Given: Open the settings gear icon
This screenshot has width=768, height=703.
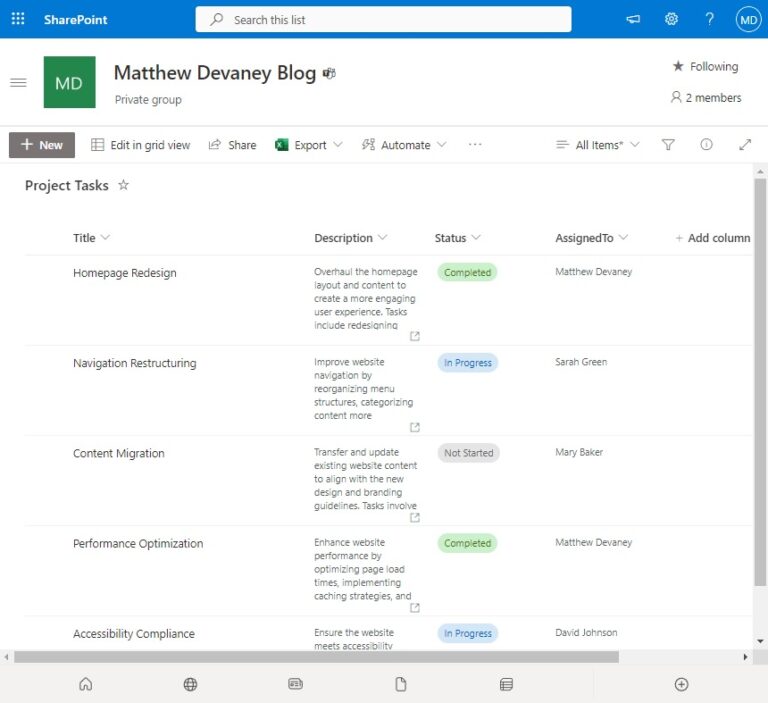Looking at the screenshot, I should pyautogui.click(x=671, y=19).
